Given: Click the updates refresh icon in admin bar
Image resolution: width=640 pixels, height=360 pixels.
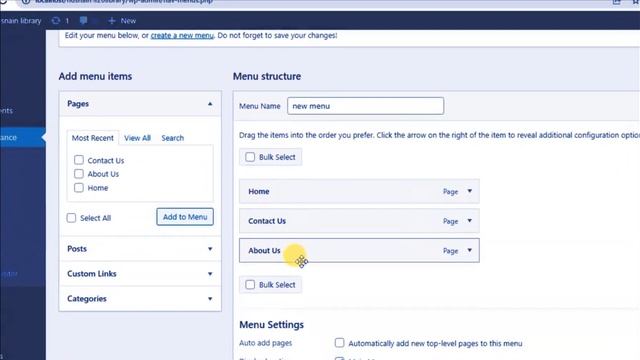Looking at the screenshot, I should point(56,20).
